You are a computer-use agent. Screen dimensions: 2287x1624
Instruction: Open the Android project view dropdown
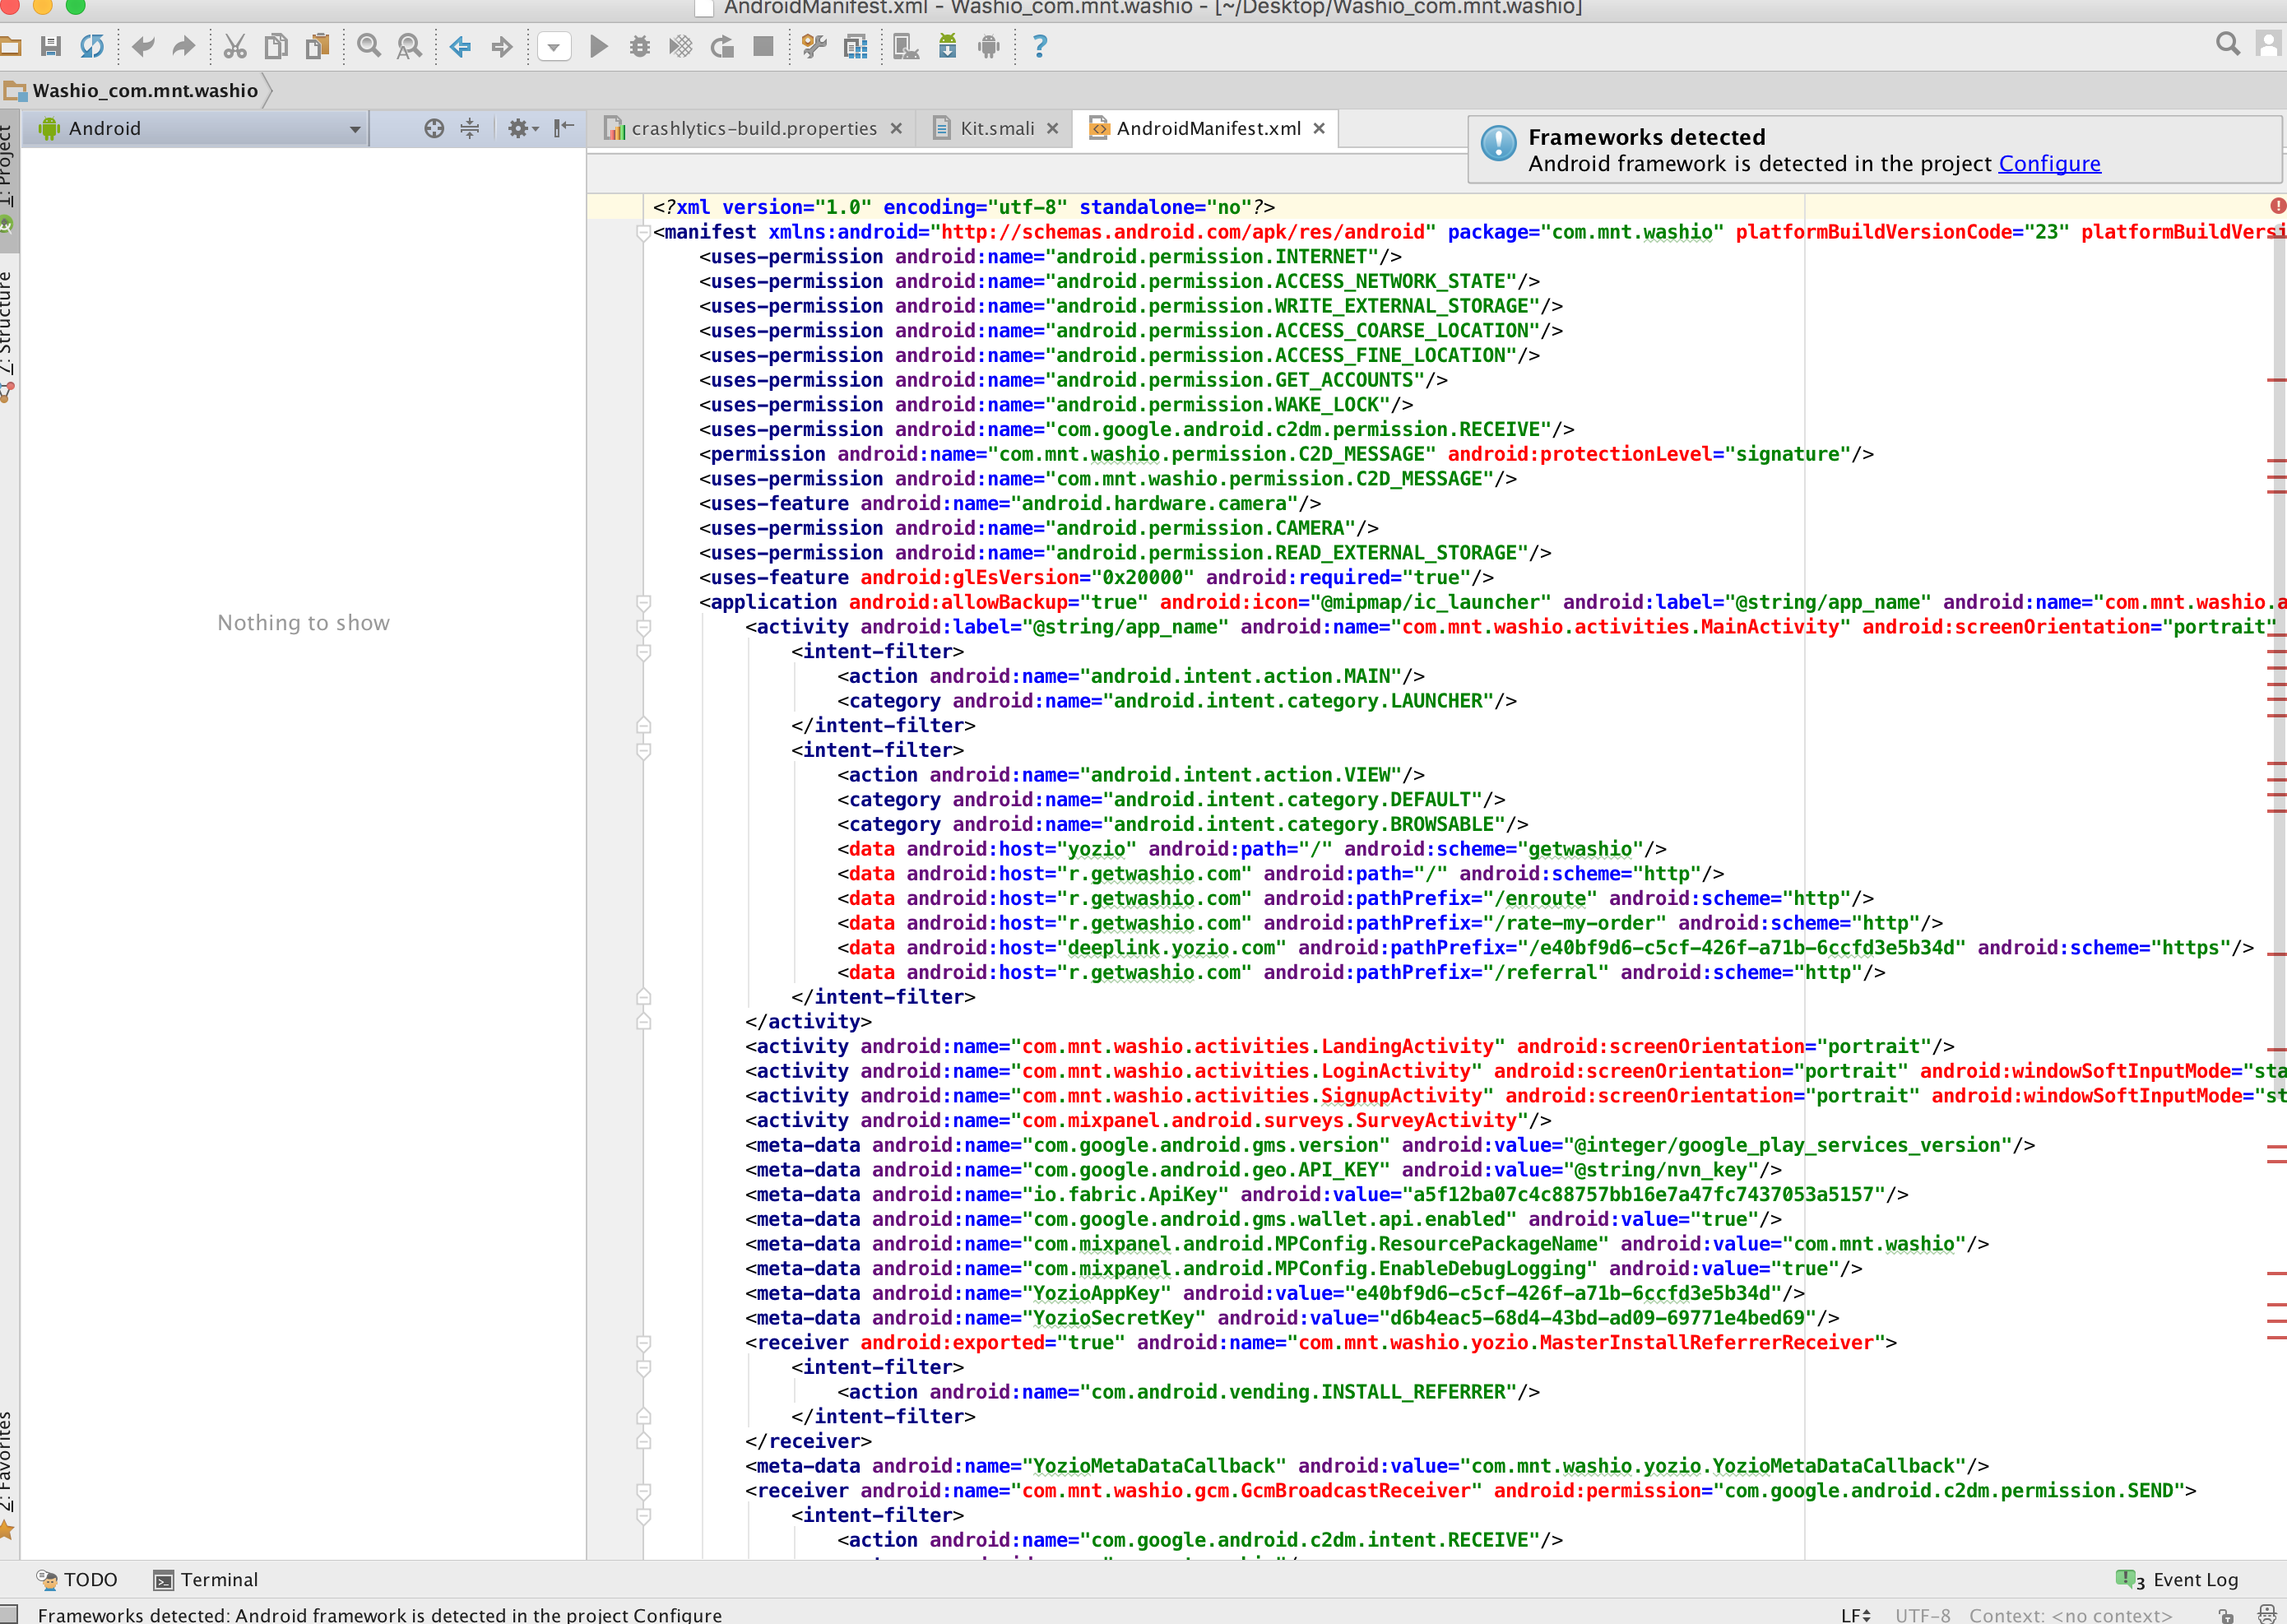(197, 128)
